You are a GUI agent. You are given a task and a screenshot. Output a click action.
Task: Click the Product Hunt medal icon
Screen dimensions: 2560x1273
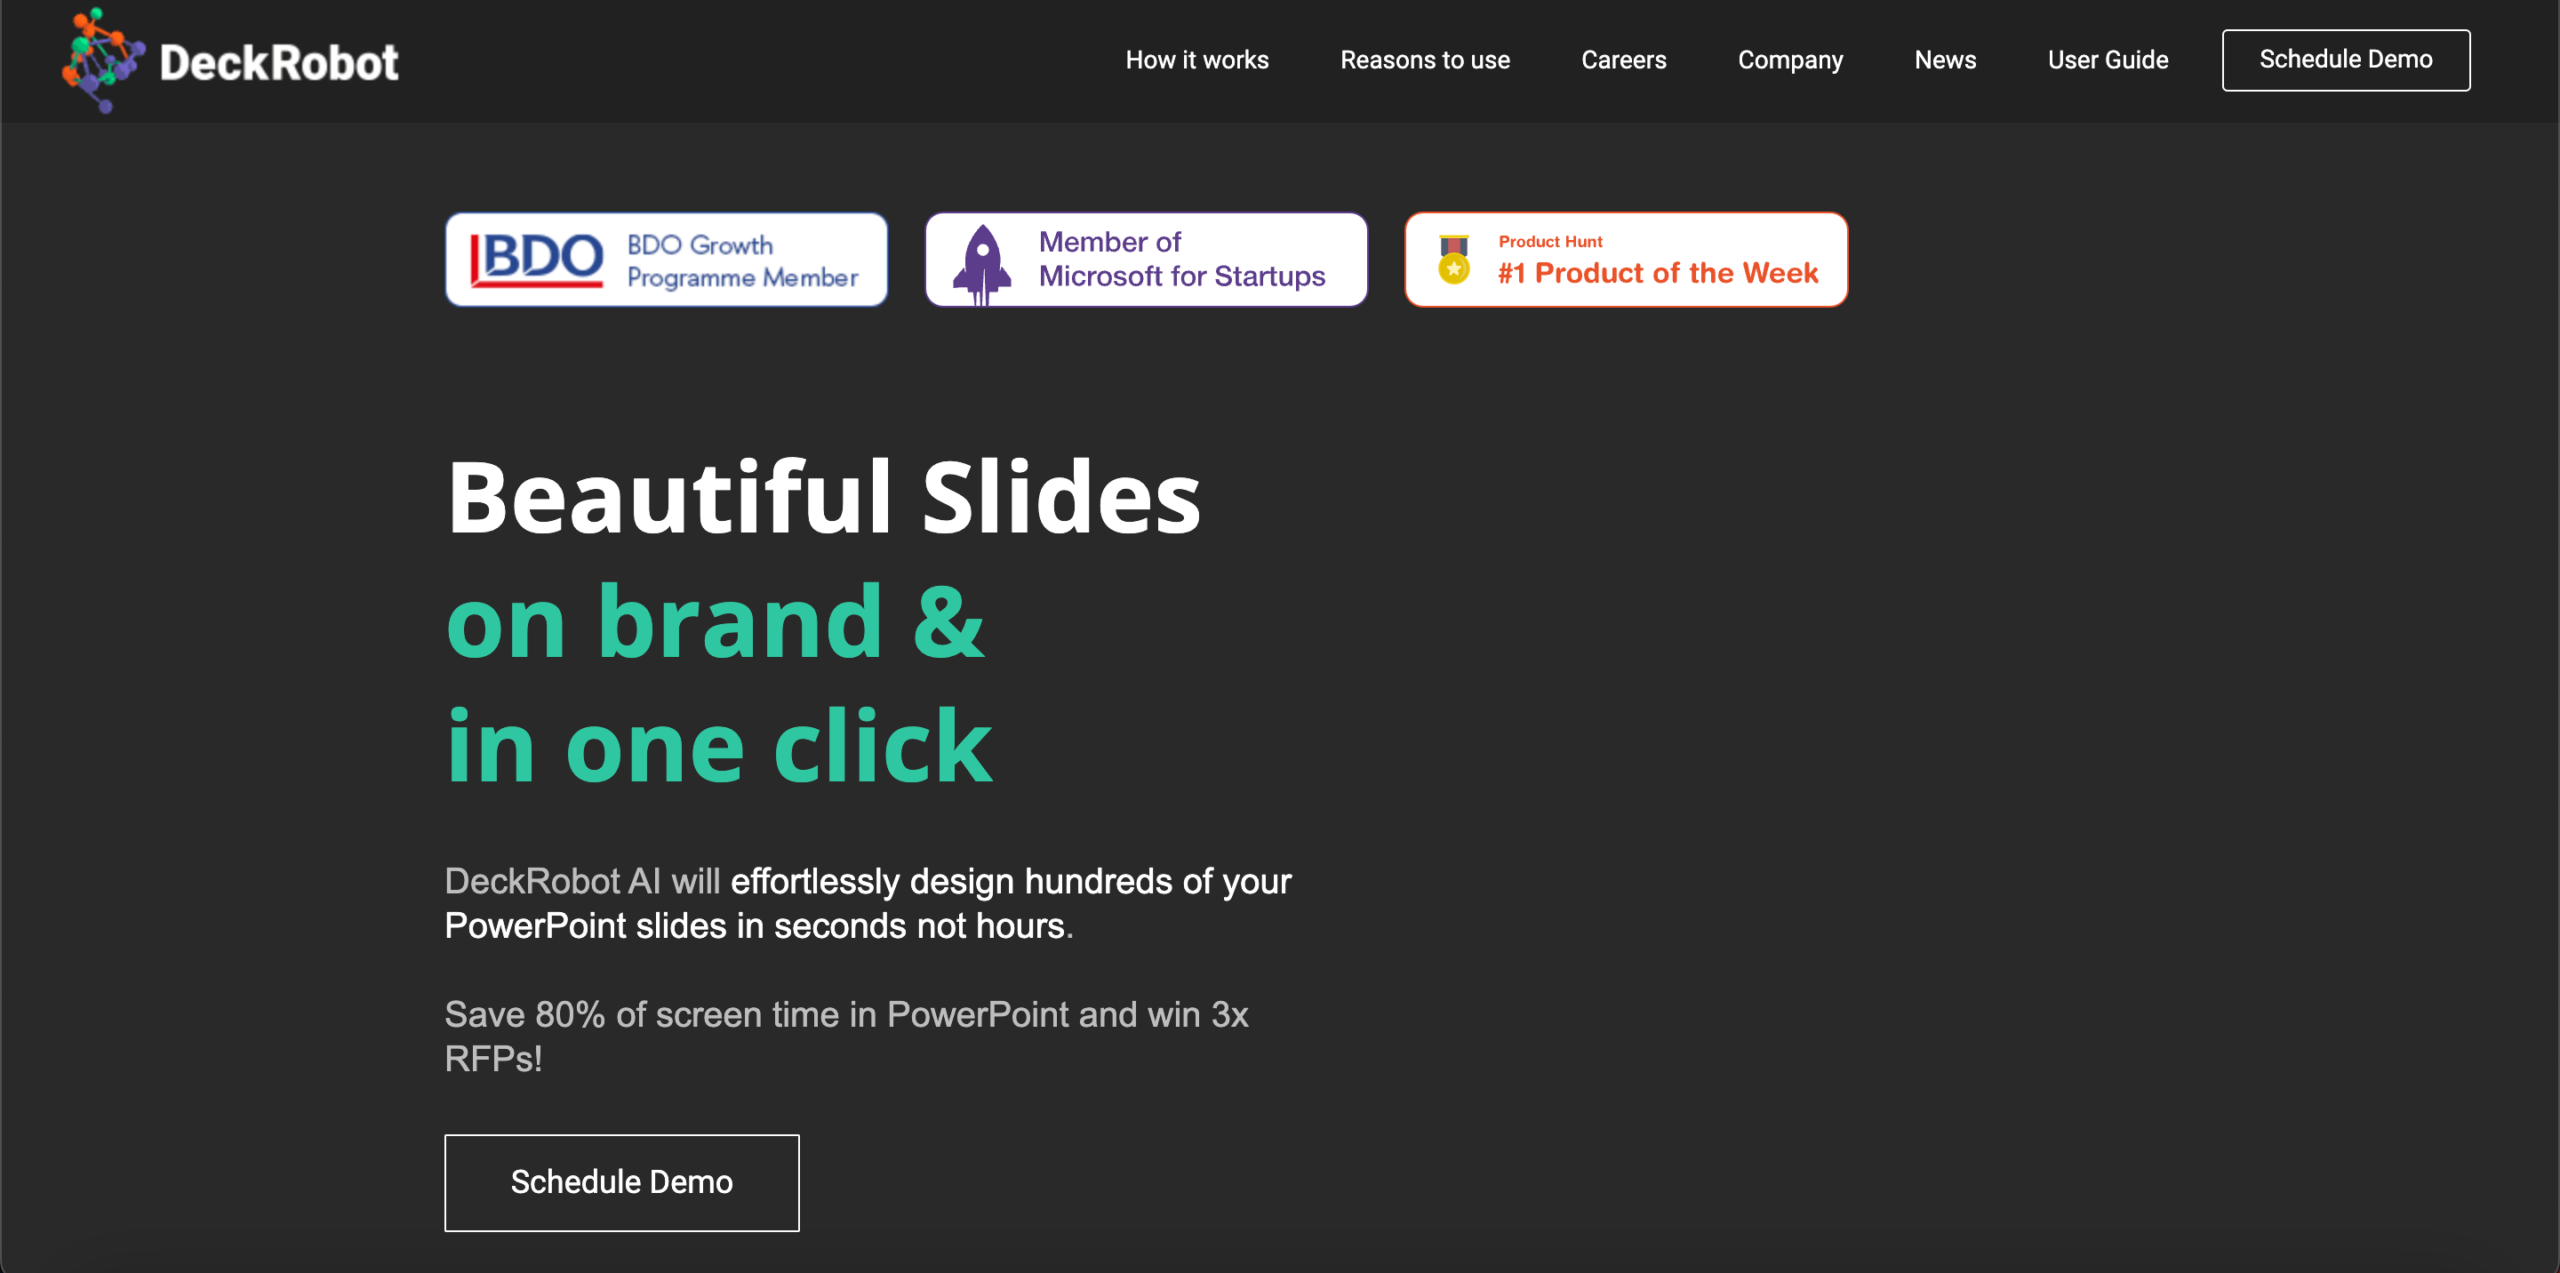click(x=1454, y=260)
